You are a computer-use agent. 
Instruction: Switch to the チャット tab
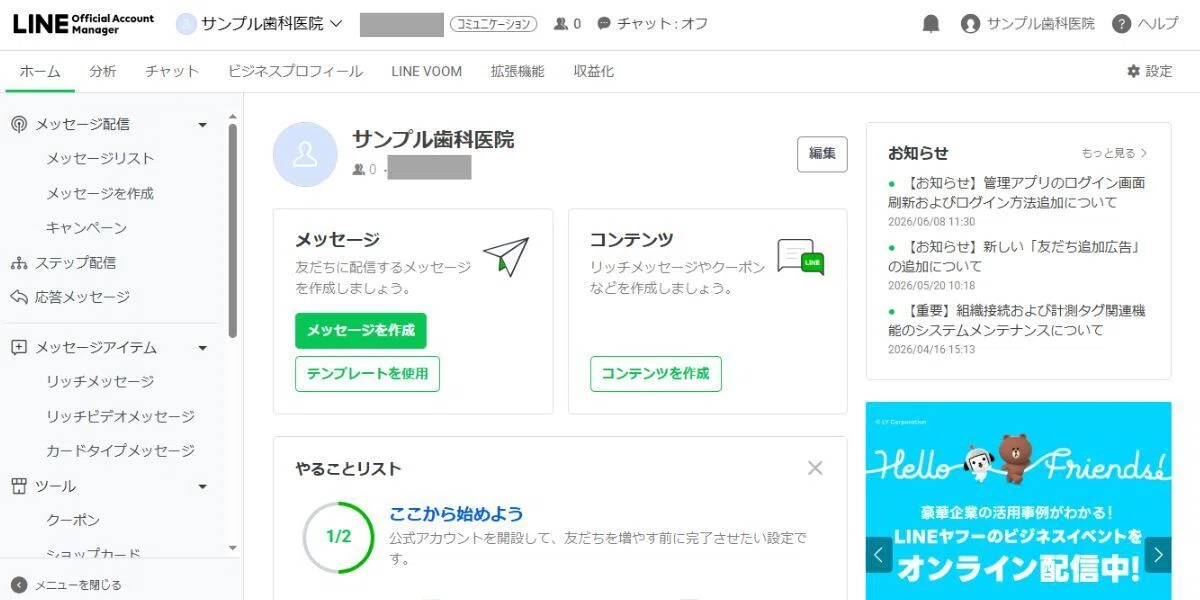[172, 71]
